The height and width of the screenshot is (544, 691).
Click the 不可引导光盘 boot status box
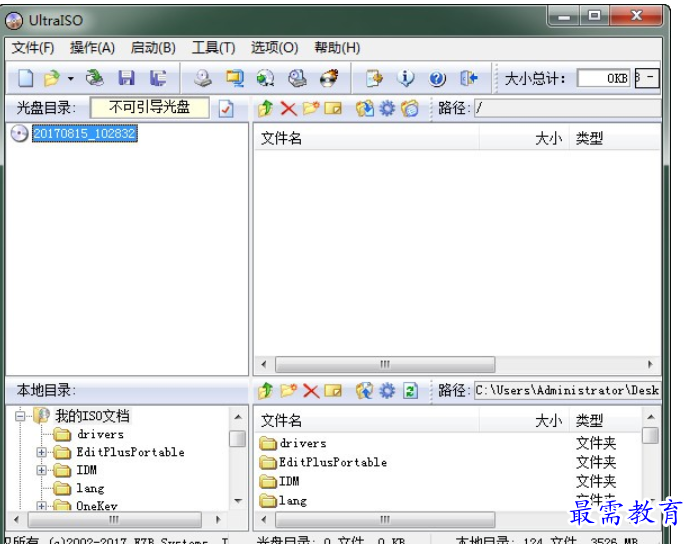(149, 108)
